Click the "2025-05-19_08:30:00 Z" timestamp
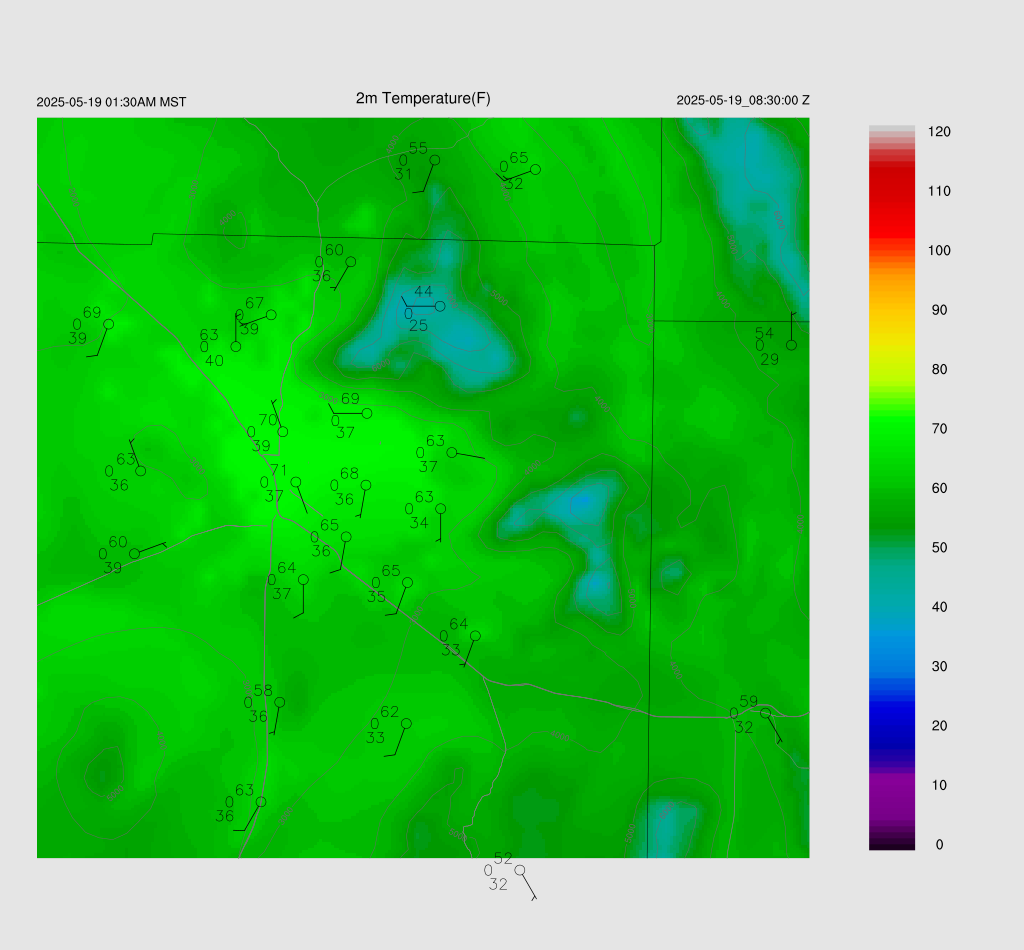The image size is (1024, 950). 743,101
